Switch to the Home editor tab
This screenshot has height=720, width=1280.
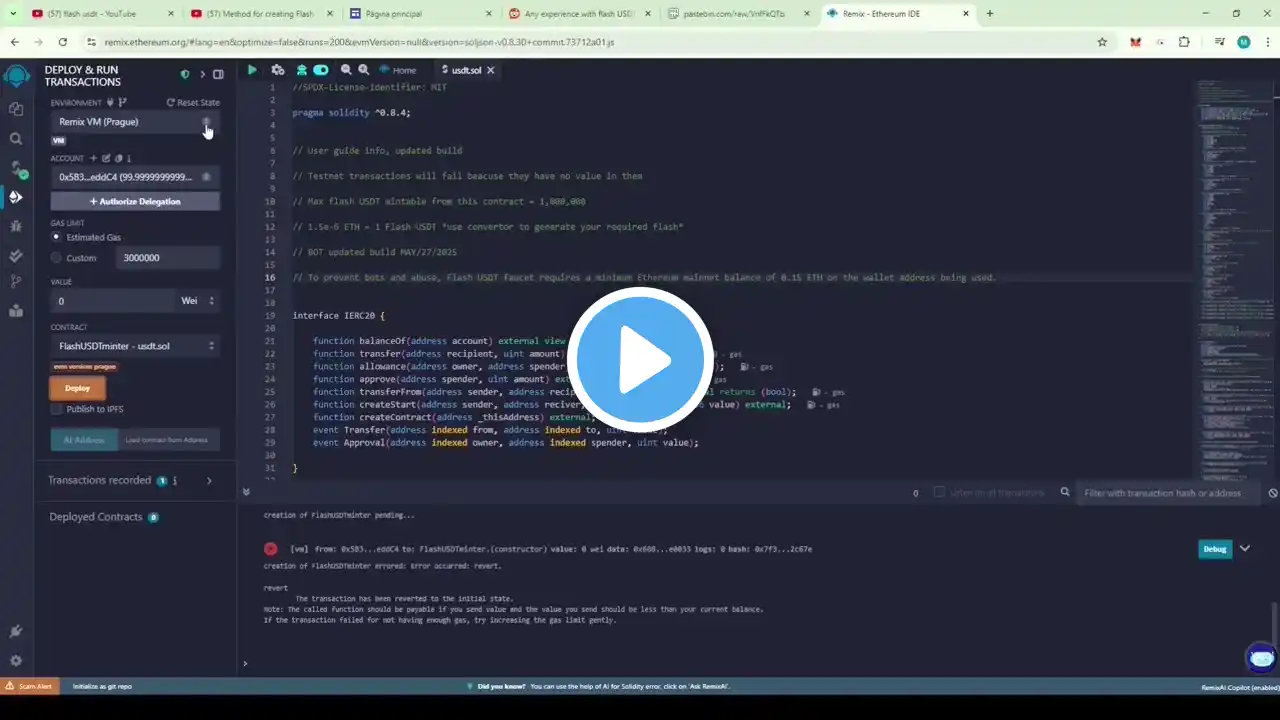(398, 70)
